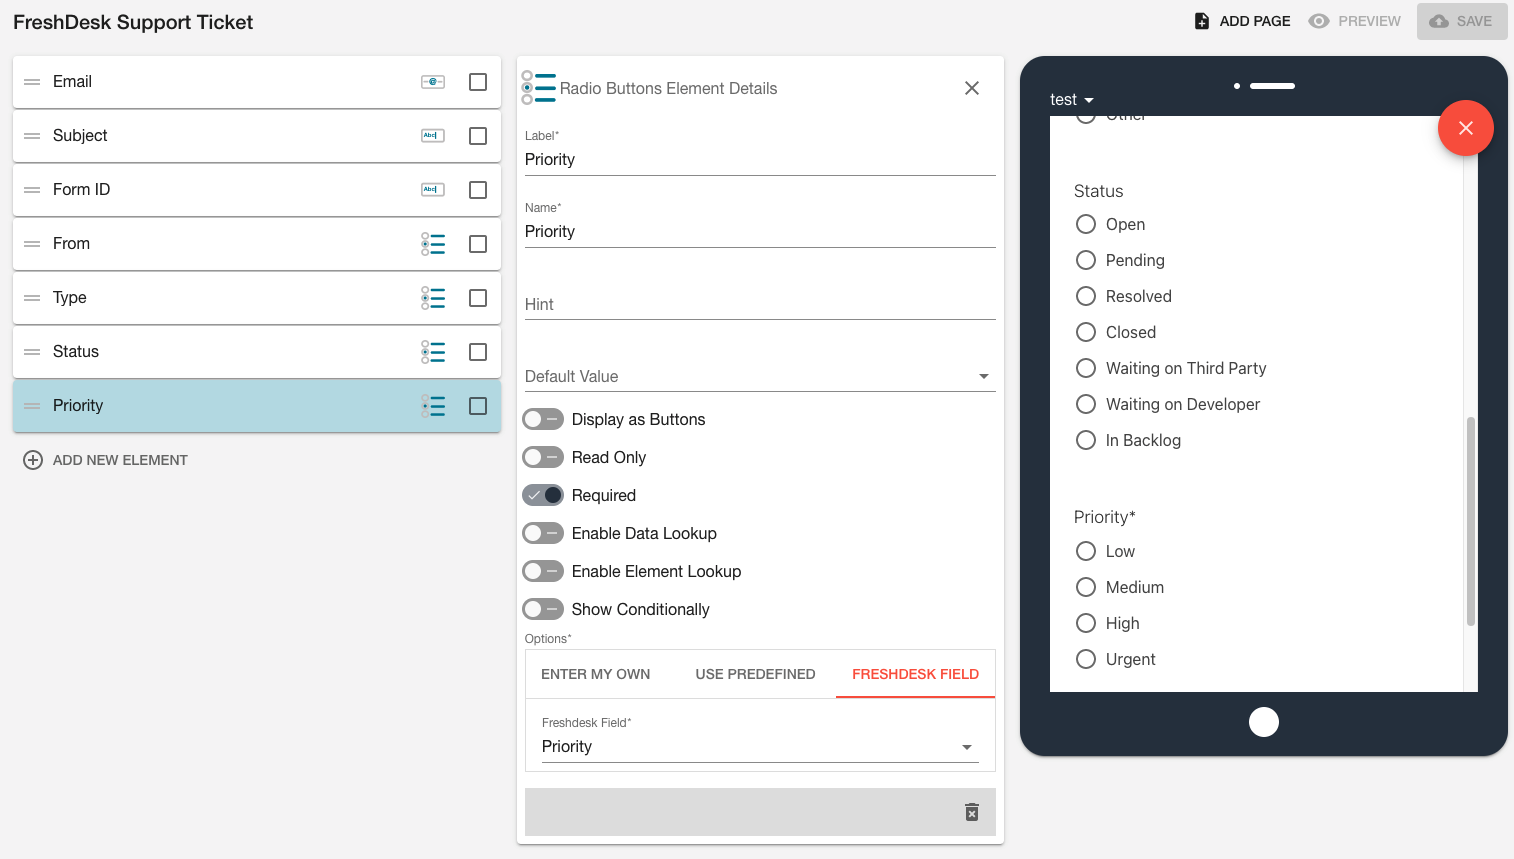Image resolution: width=1514 pixels, height=859 pixels.
Task: Click the Preview button label
Action: (1370, 21)
